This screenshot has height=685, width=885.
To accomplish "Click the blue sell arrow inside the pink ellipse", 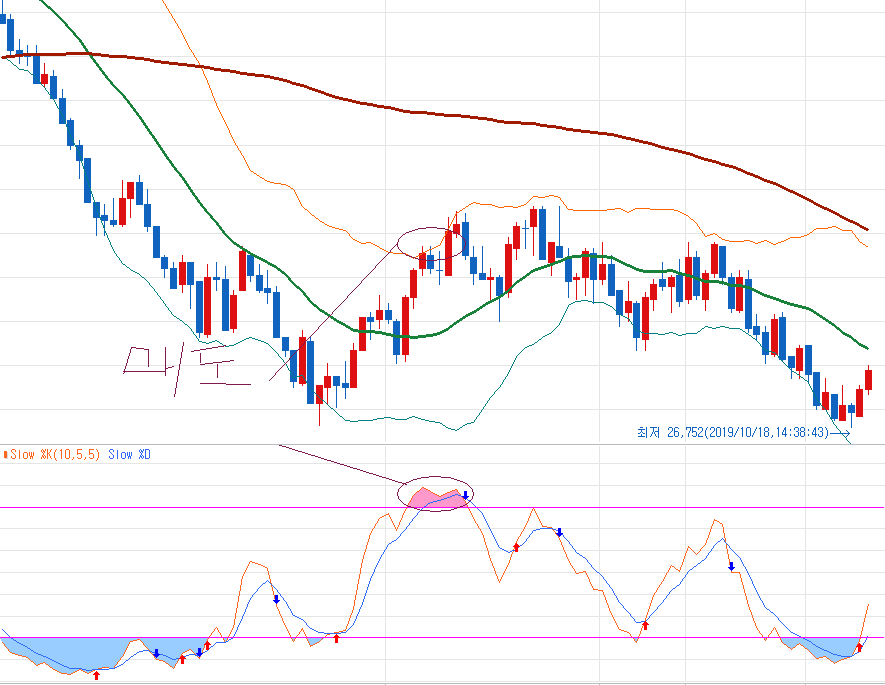I will point(465,496).
